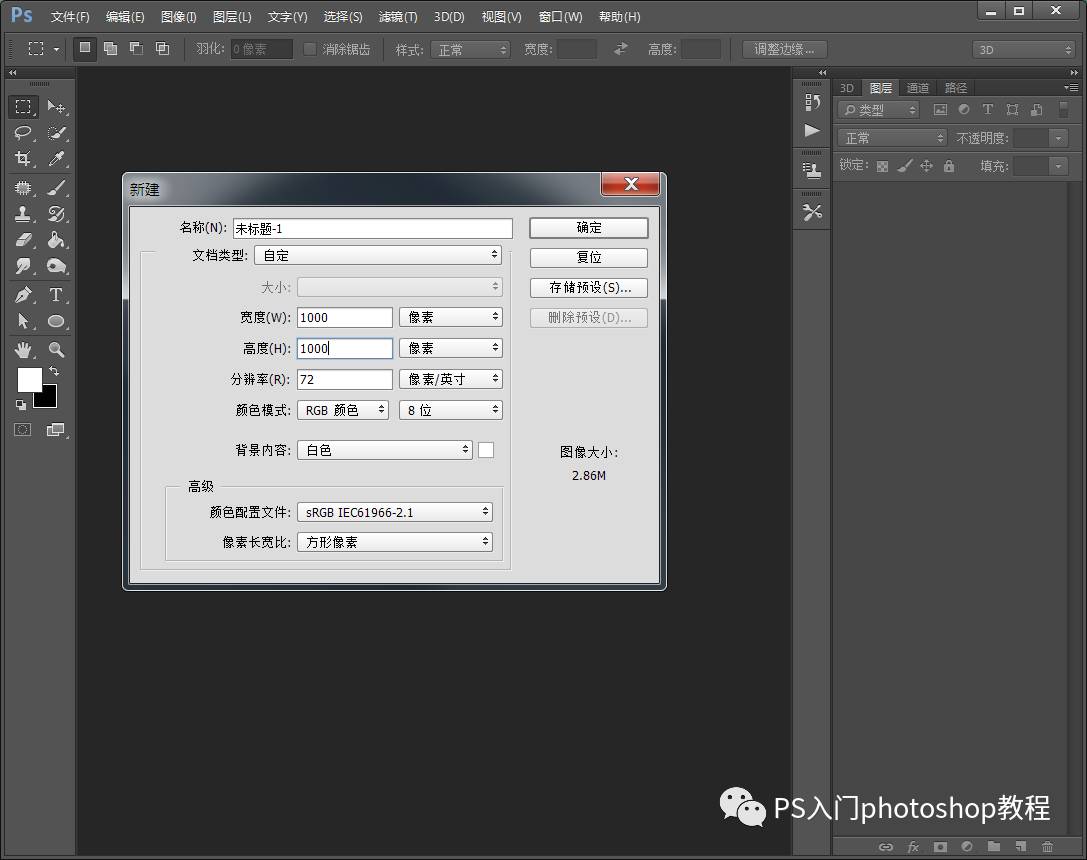This screenshot has height=860, width=1087.
Task: Choose Subtract from Selection mode
Action: [x=137, y=49]
